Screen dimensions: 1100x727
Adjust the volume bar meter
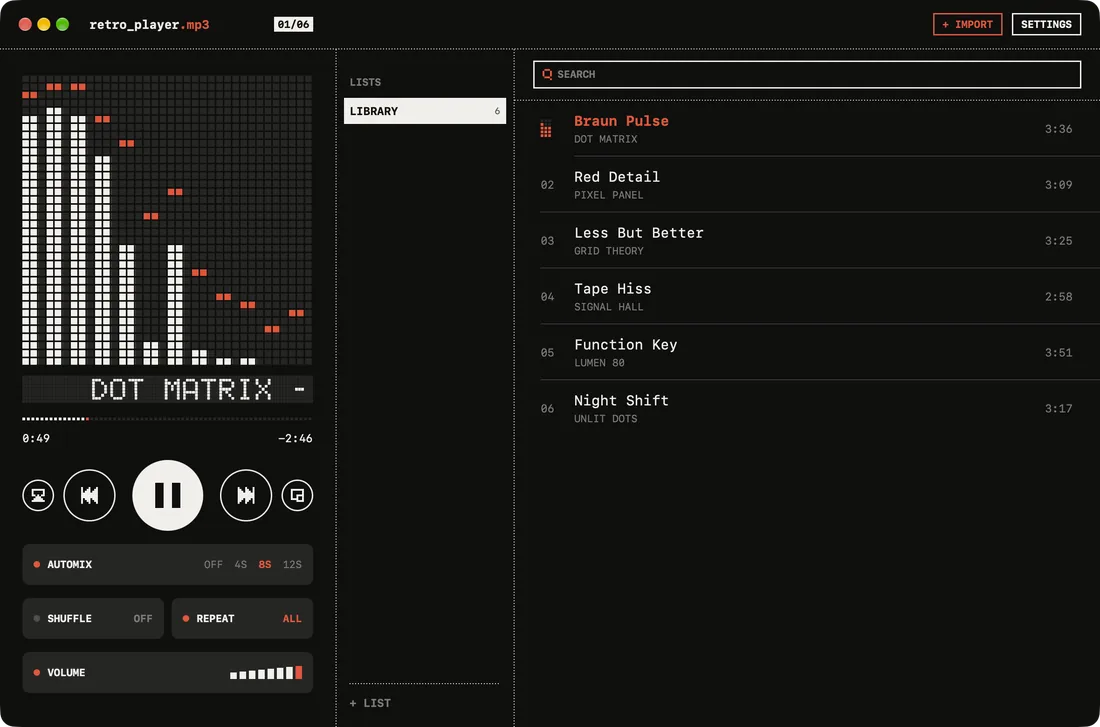(x=266, y=672)
